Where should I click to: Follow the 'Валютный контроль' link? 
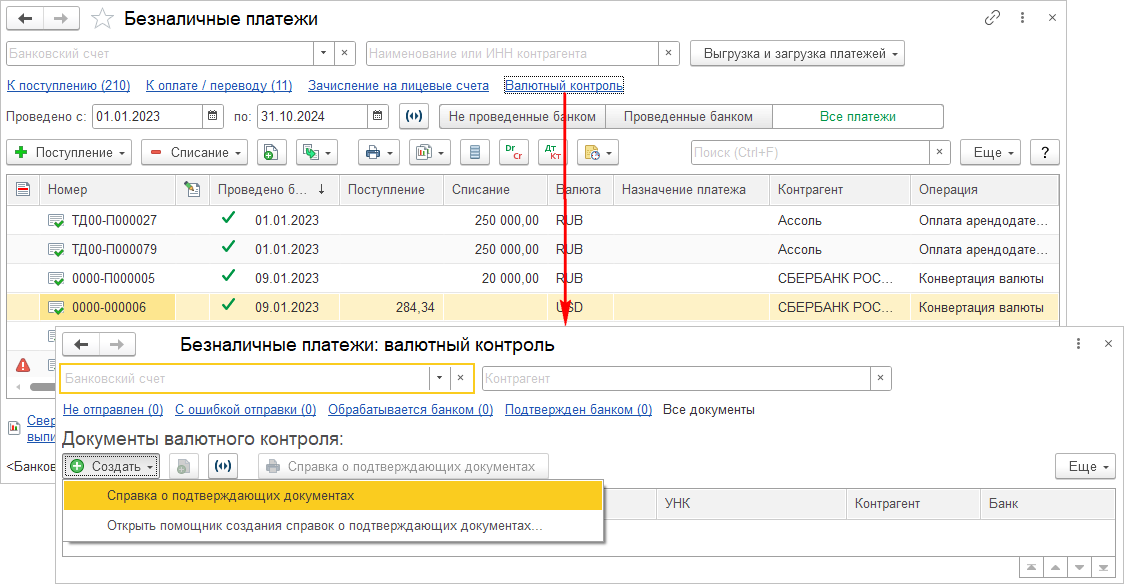tap(564, 86)
